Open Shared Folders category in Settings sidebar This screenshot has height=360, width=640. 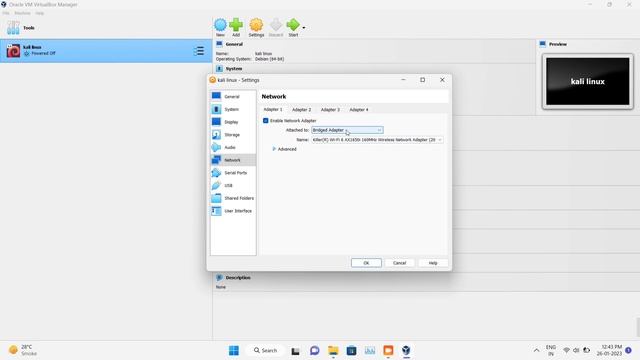233,198
